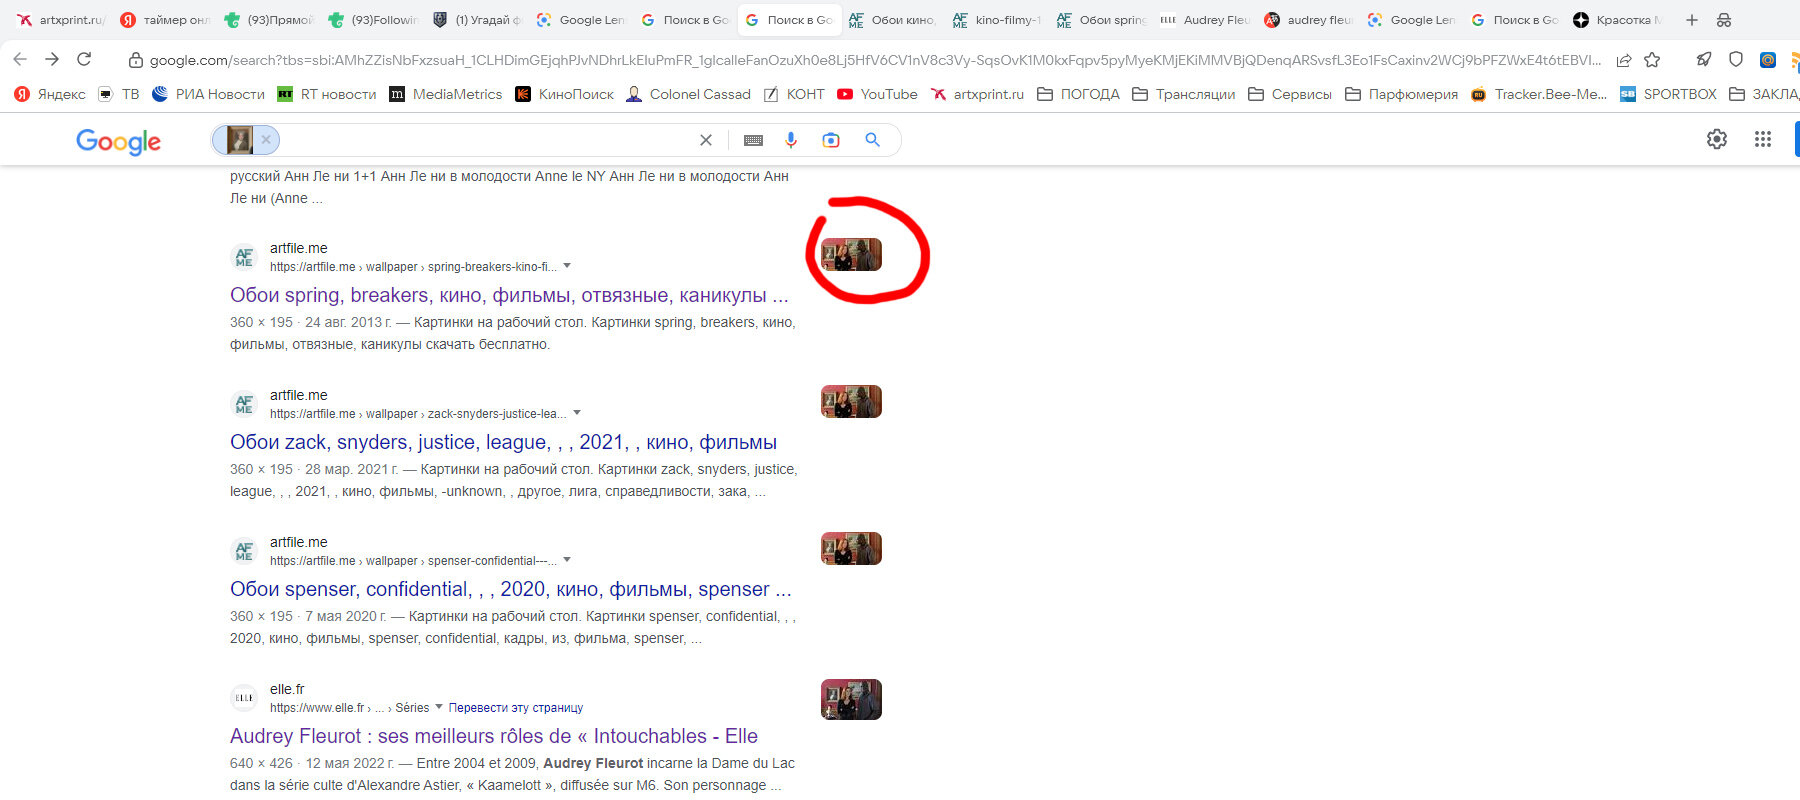Open the YouTube bookmark
Image resolution: width=1800 pixels, height=800 pixels.
click(x=877, y=94)
